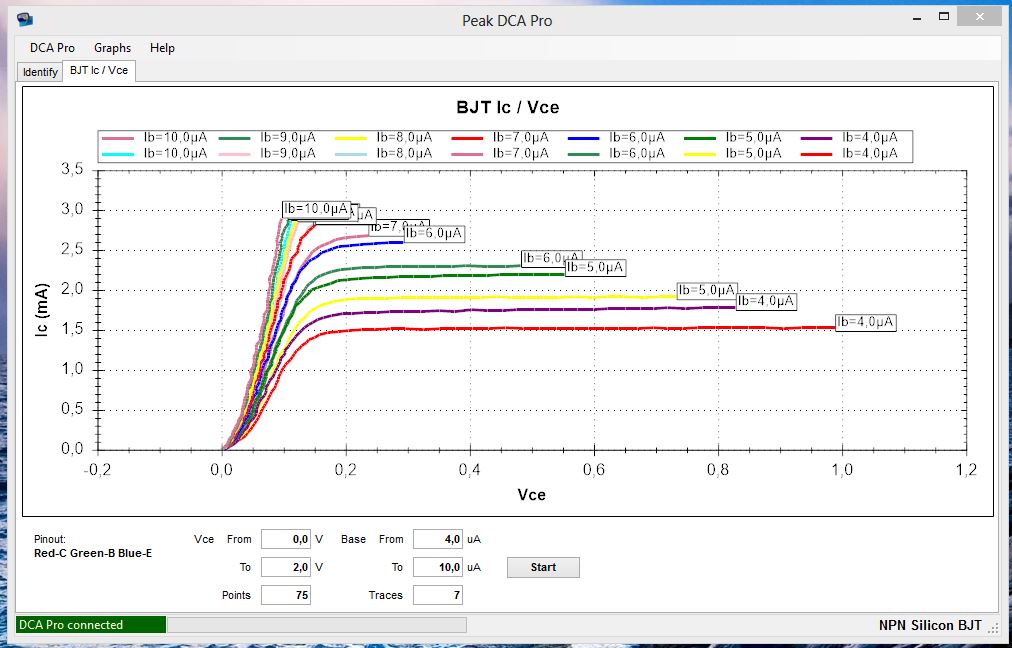Click the Peak DCA Pro app icon in title bar
Viewport: 1012px width, 648px height.
pos(25,19)
